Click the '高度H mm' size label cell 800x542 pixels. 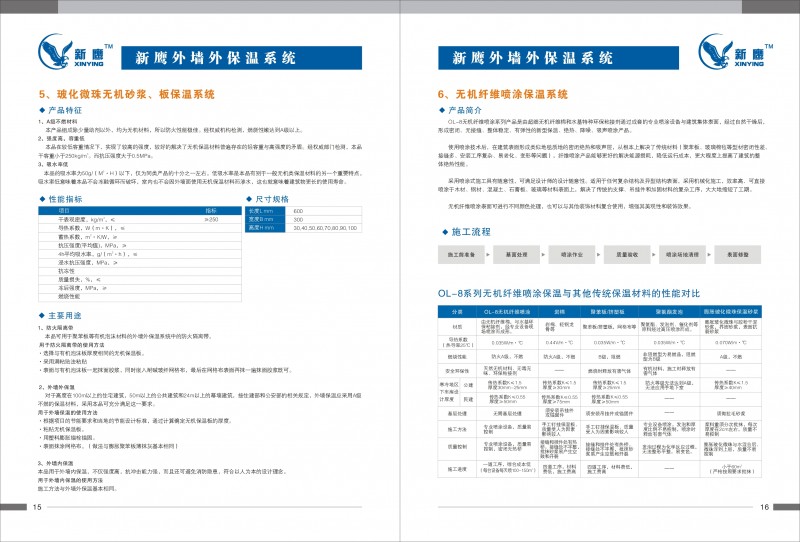(265, 228)
